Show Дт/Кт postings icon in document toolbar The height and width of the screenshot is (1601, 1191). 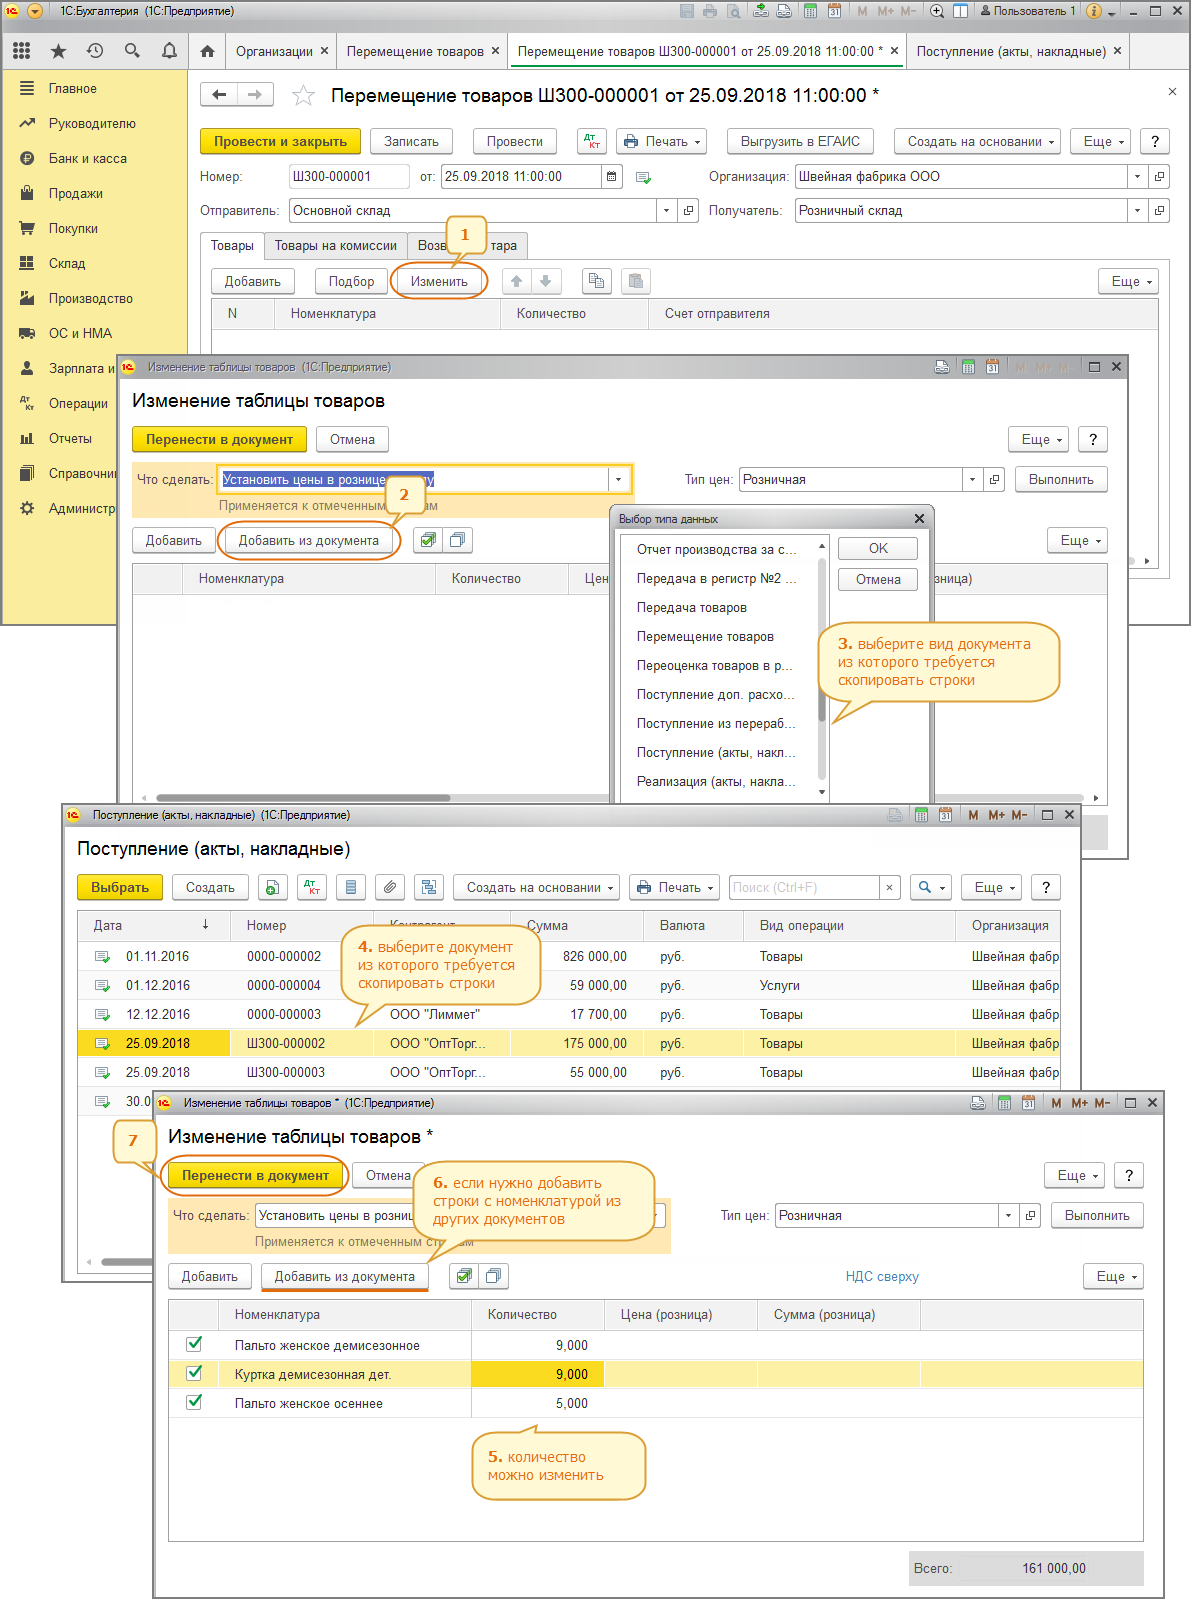(592, 142)
